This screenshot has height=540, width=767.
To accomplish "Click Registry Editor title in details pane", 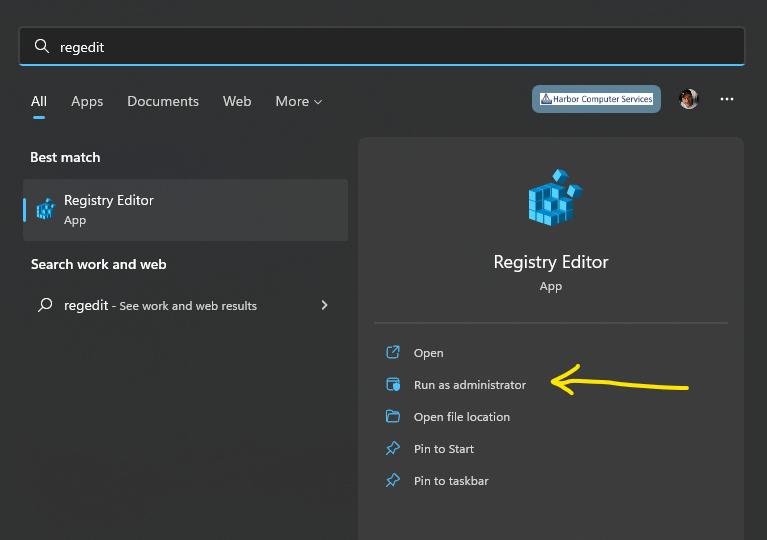I will click(551, 262).
